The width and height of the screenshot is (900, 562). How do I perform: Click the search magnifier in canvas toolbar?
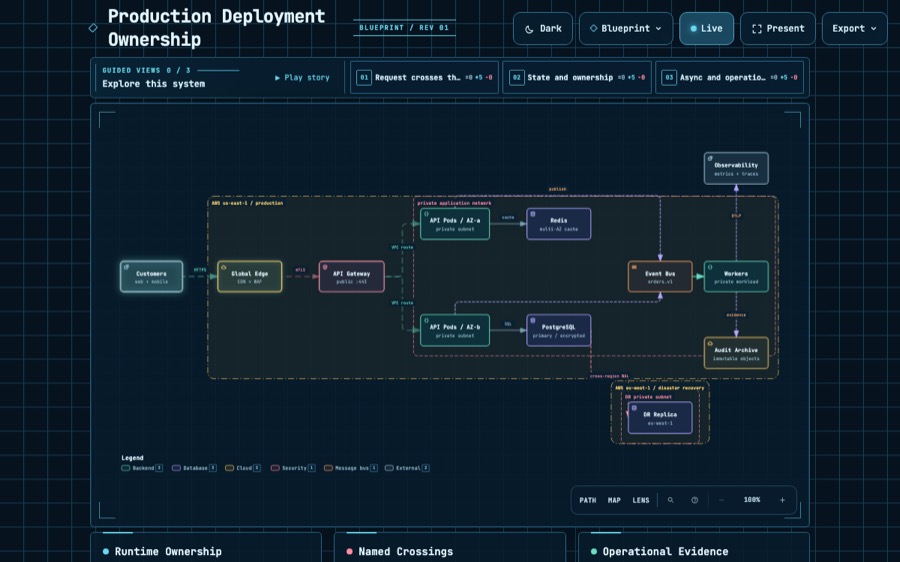click(x=670, y=500)
